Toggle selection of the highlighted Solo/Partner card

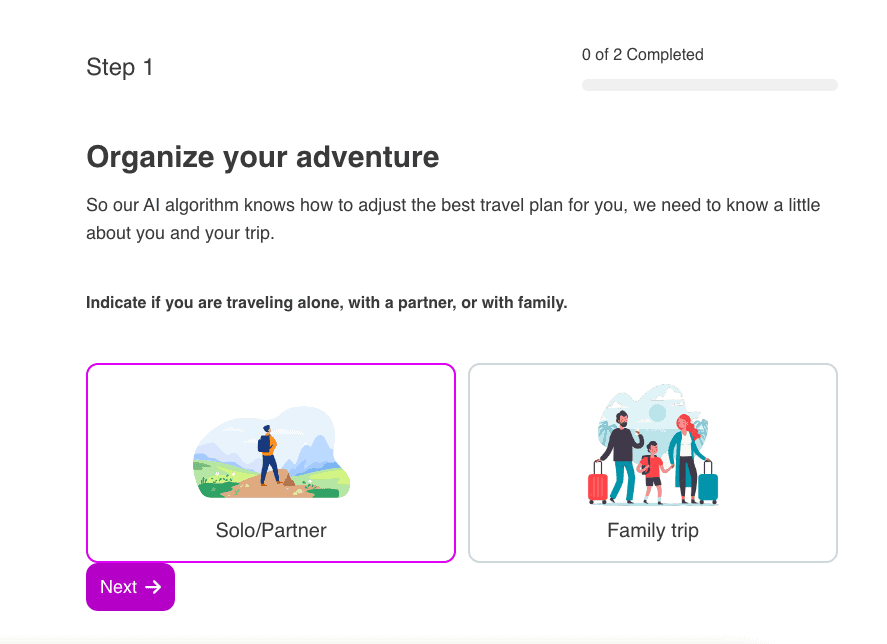[x=270, y=462]
